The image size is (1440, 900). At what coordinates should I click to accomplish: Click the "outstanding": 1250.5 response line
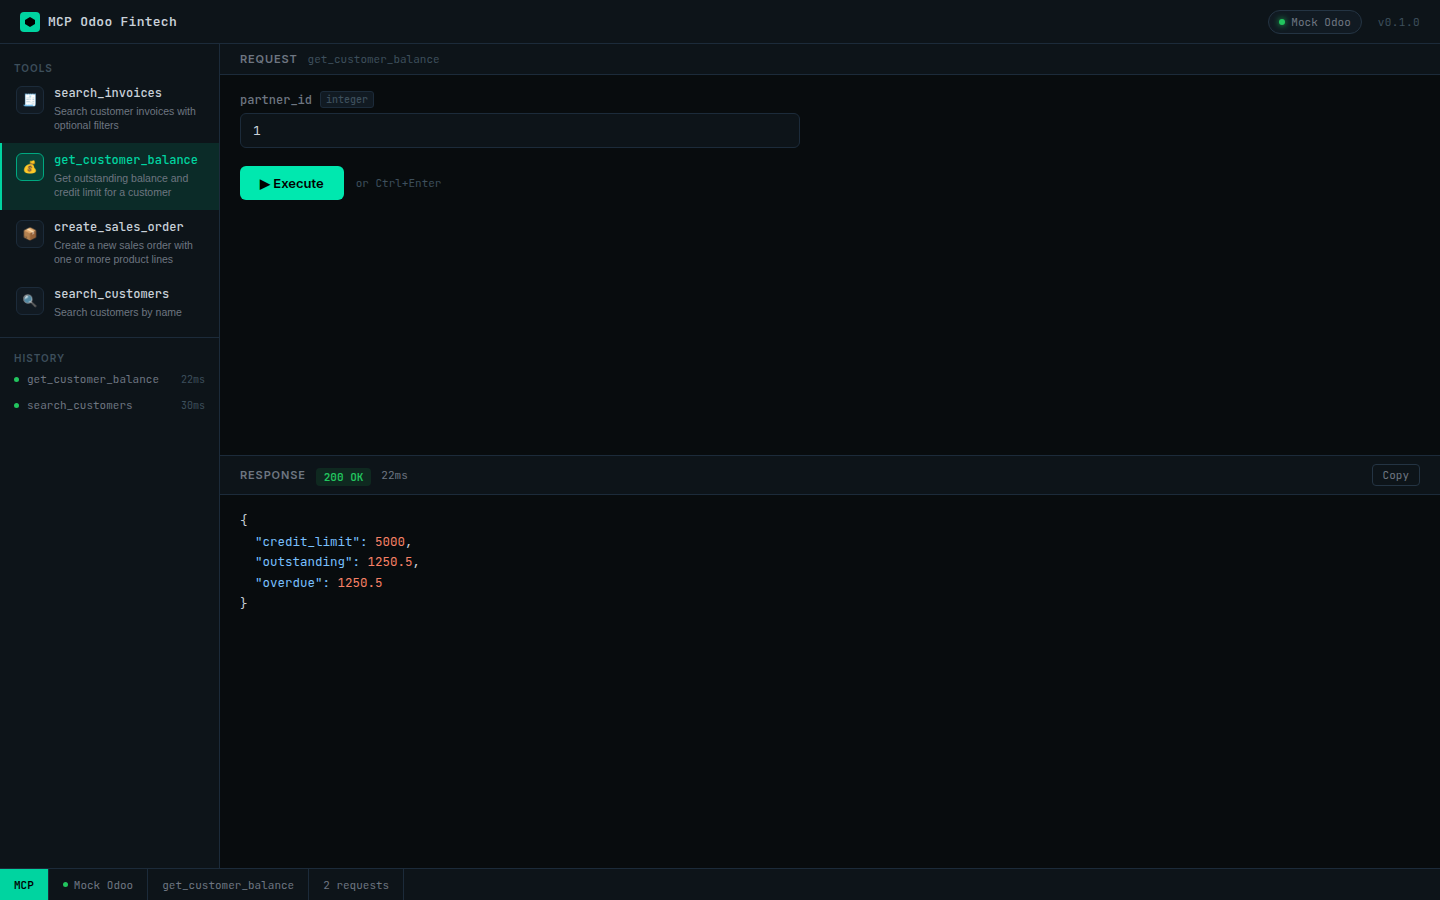[337, 562]
